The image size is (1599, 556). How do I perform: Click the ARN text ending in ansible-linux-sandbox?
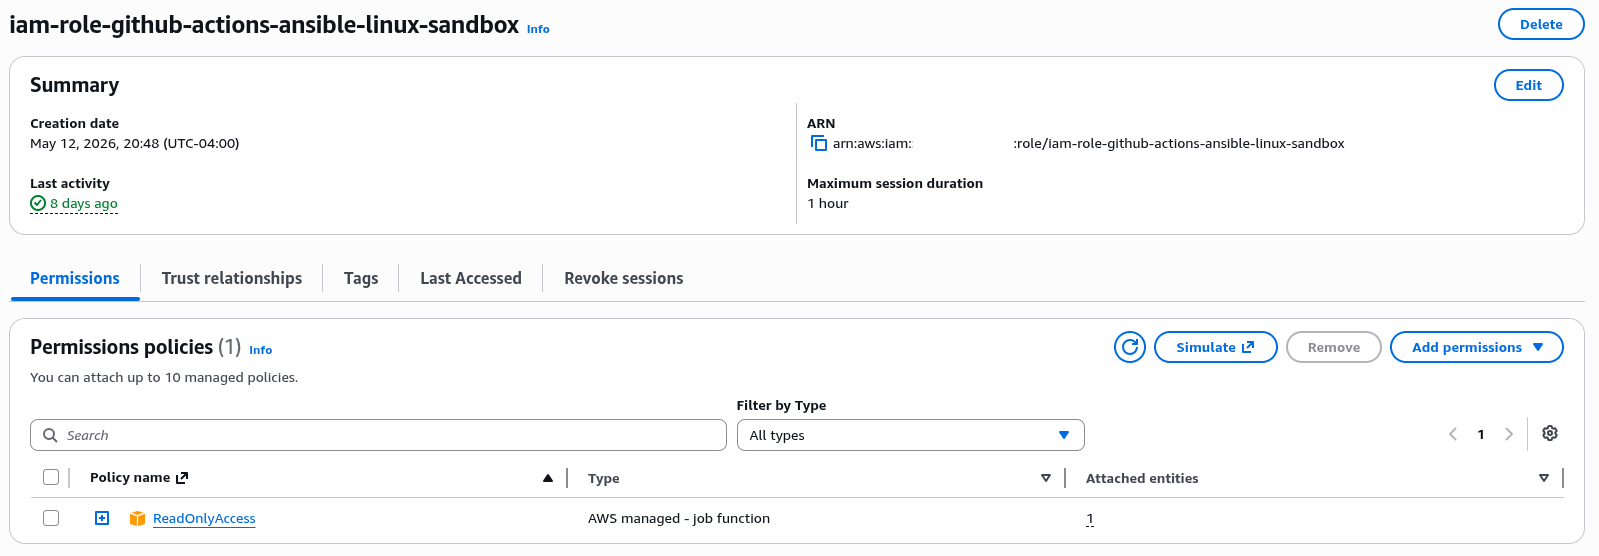1179,143
